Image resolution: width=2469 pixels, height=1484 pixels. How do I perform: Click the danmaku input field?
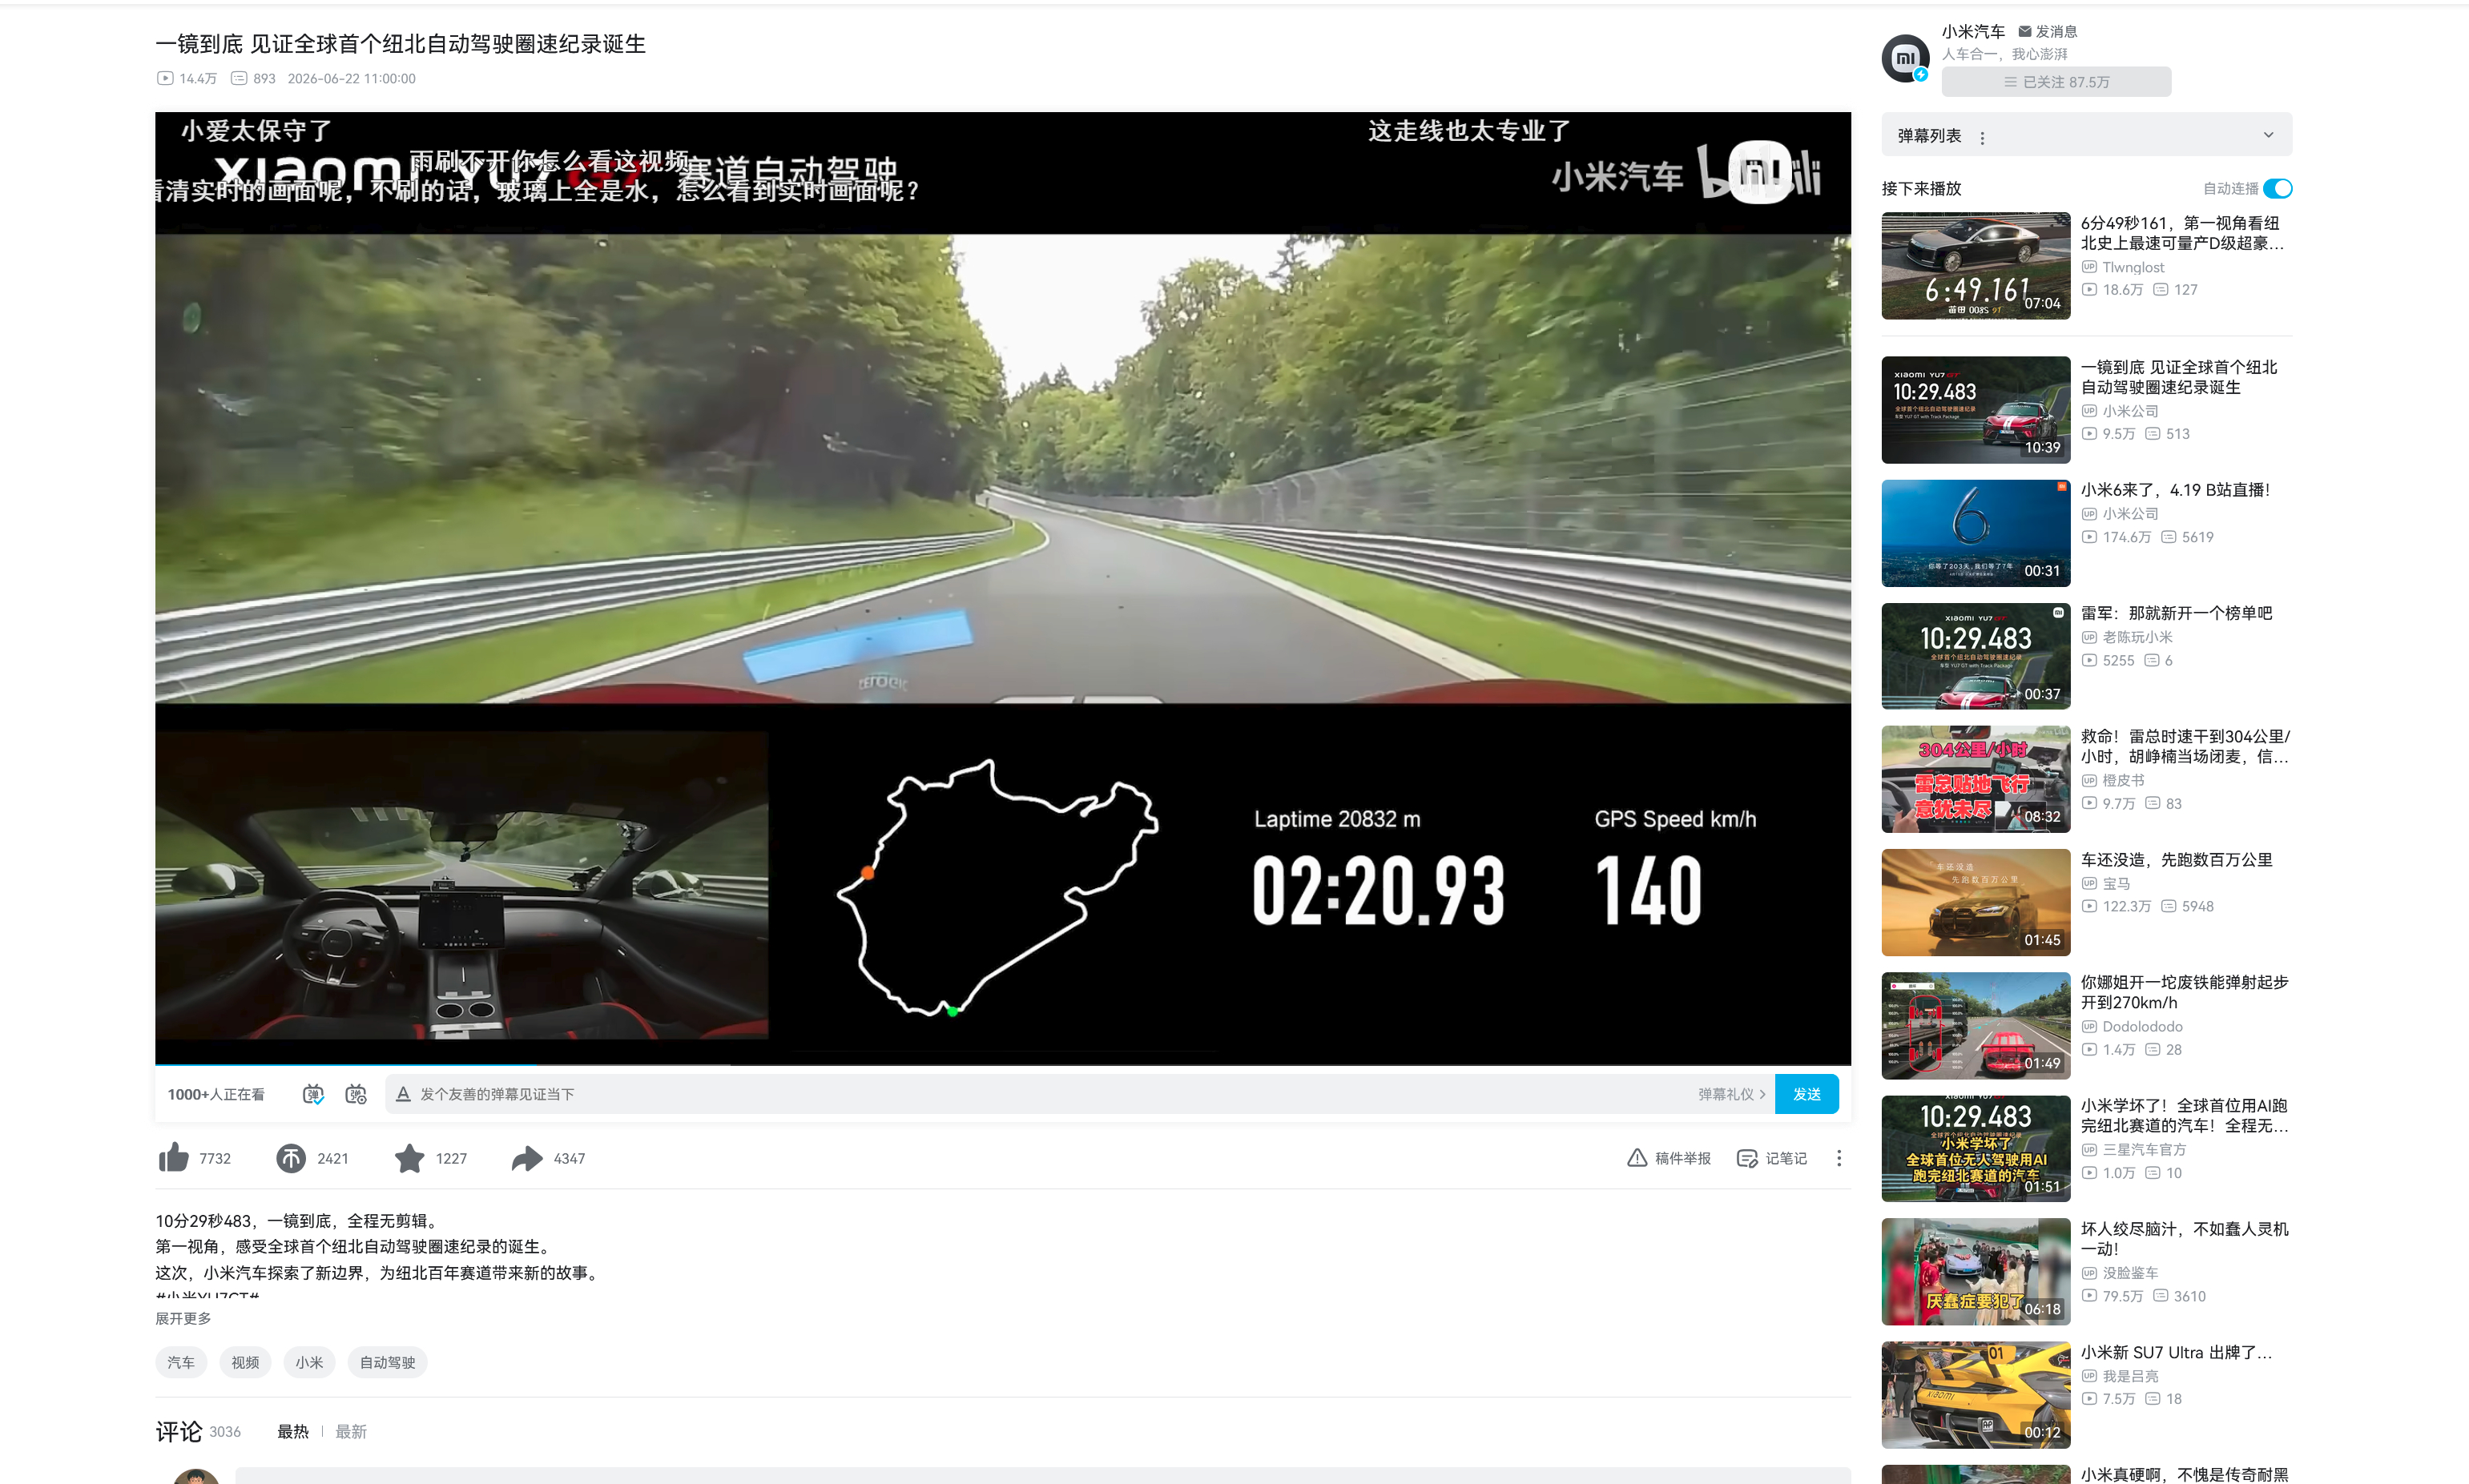tap(1040, 1094)
